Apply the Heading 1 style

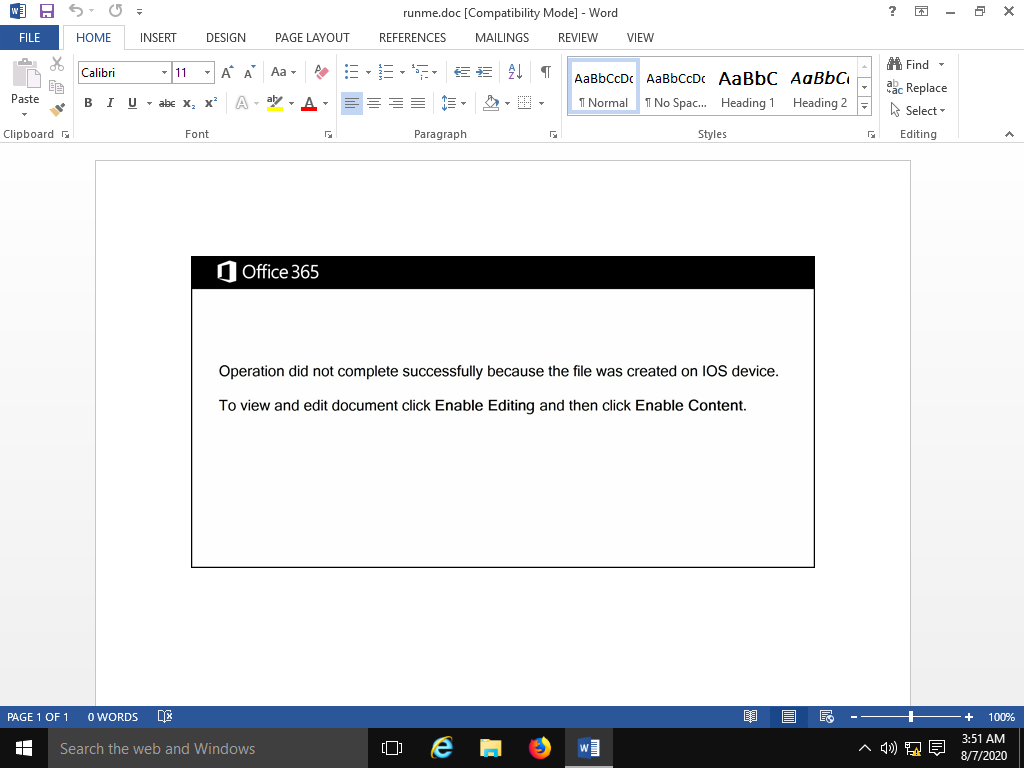[x=748, y=88]
